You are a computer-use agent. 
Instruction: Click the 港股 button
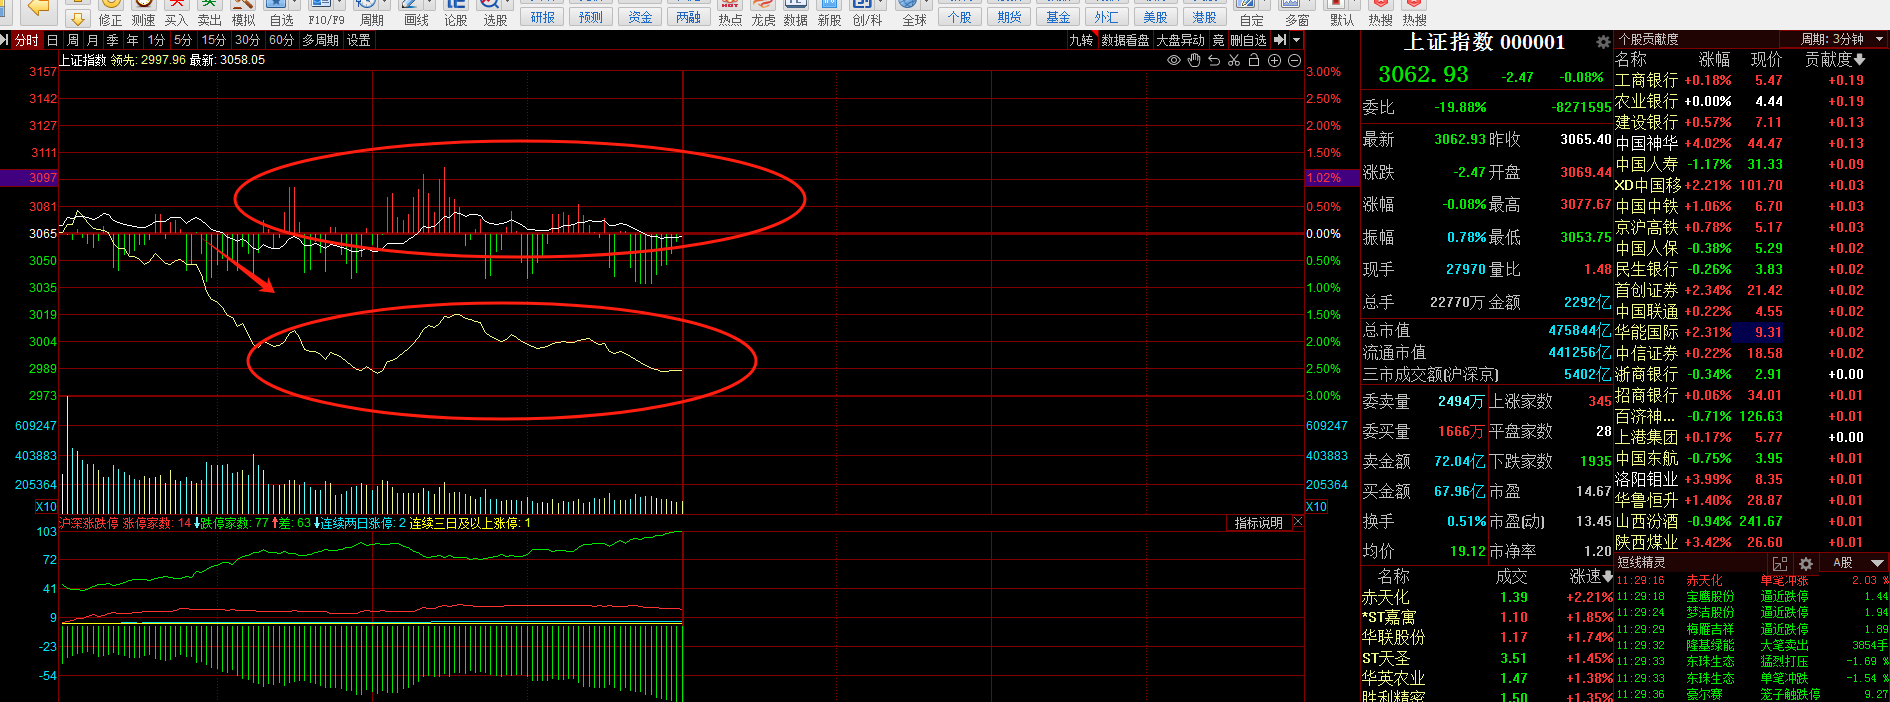pos(1204,17)
